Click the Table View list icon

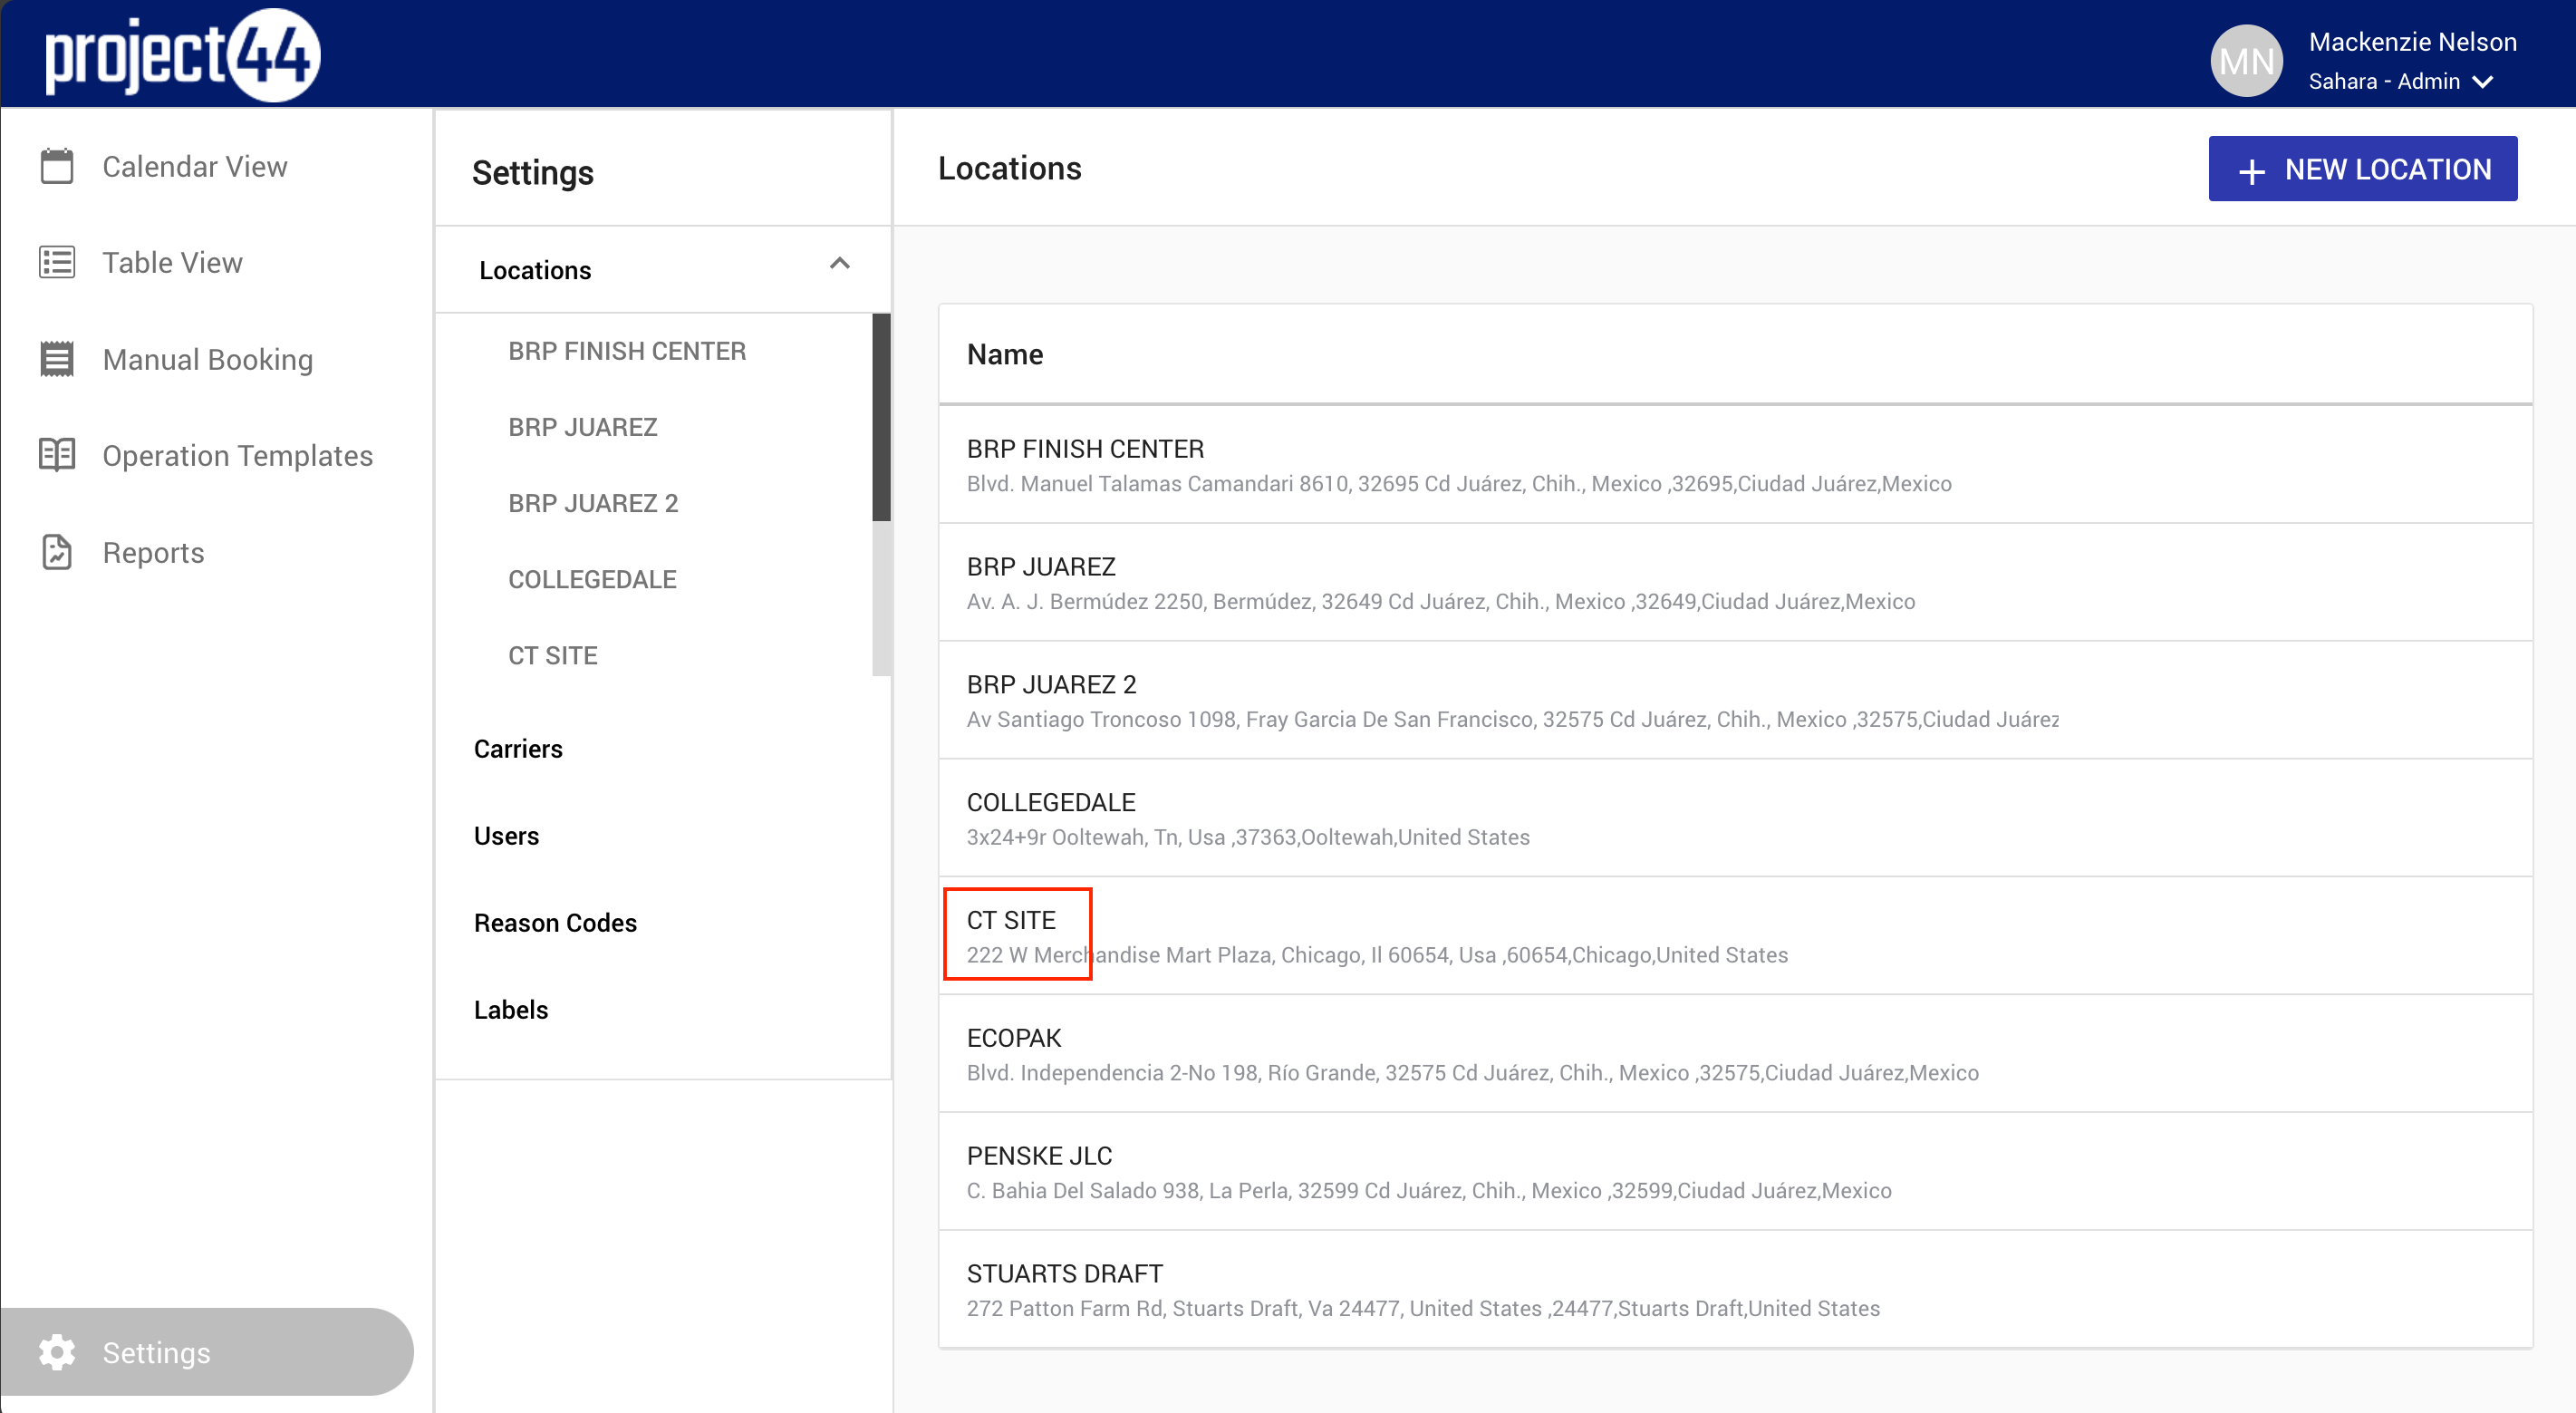click(57, 262)
